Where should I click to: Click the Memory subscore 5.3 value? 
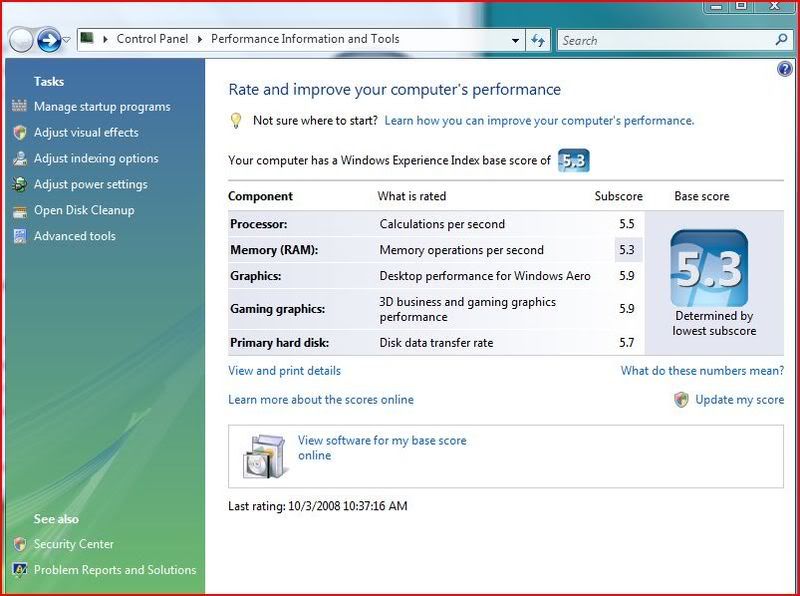(627, 250)
